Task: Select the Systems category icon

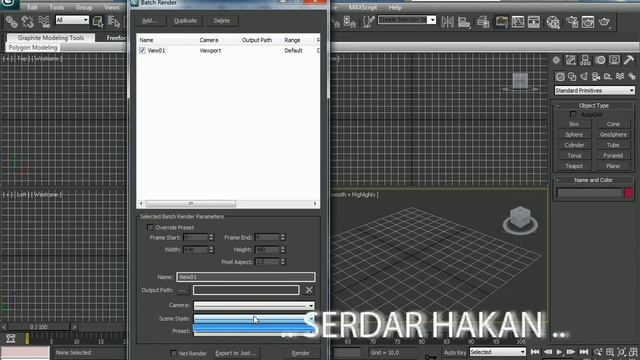Action: click(632, 76)
